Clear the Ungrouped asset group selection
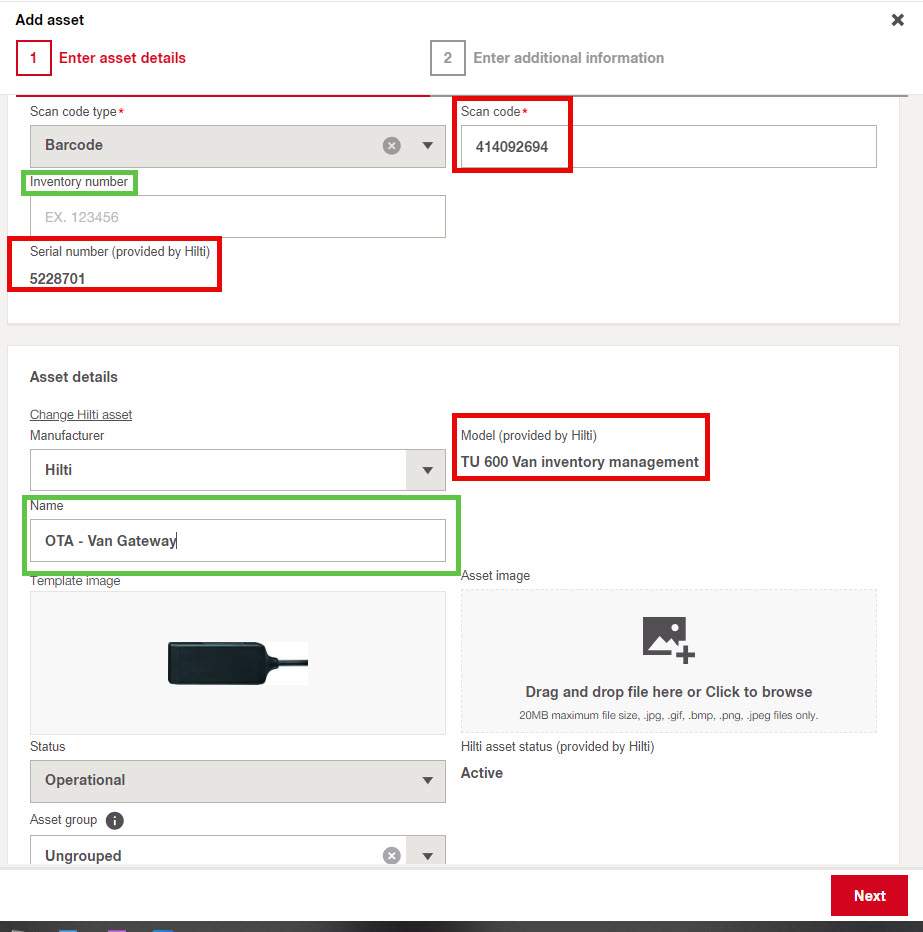 point(392,856)
